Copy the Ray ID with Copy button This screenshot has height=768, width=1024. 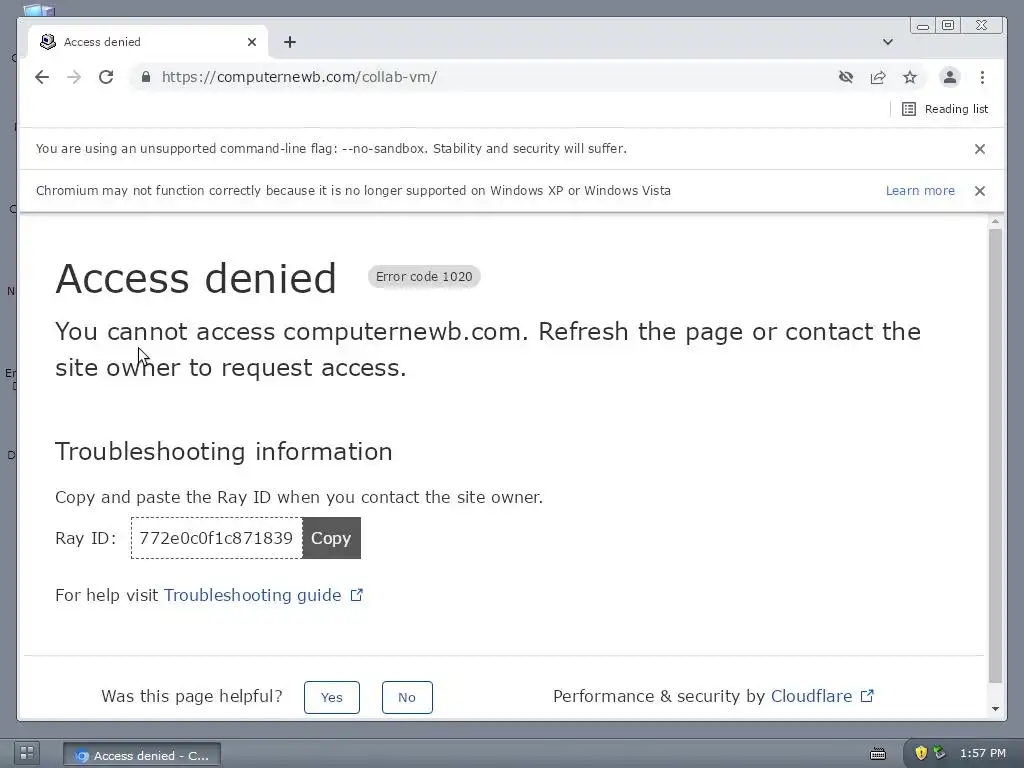coord(331,538)
